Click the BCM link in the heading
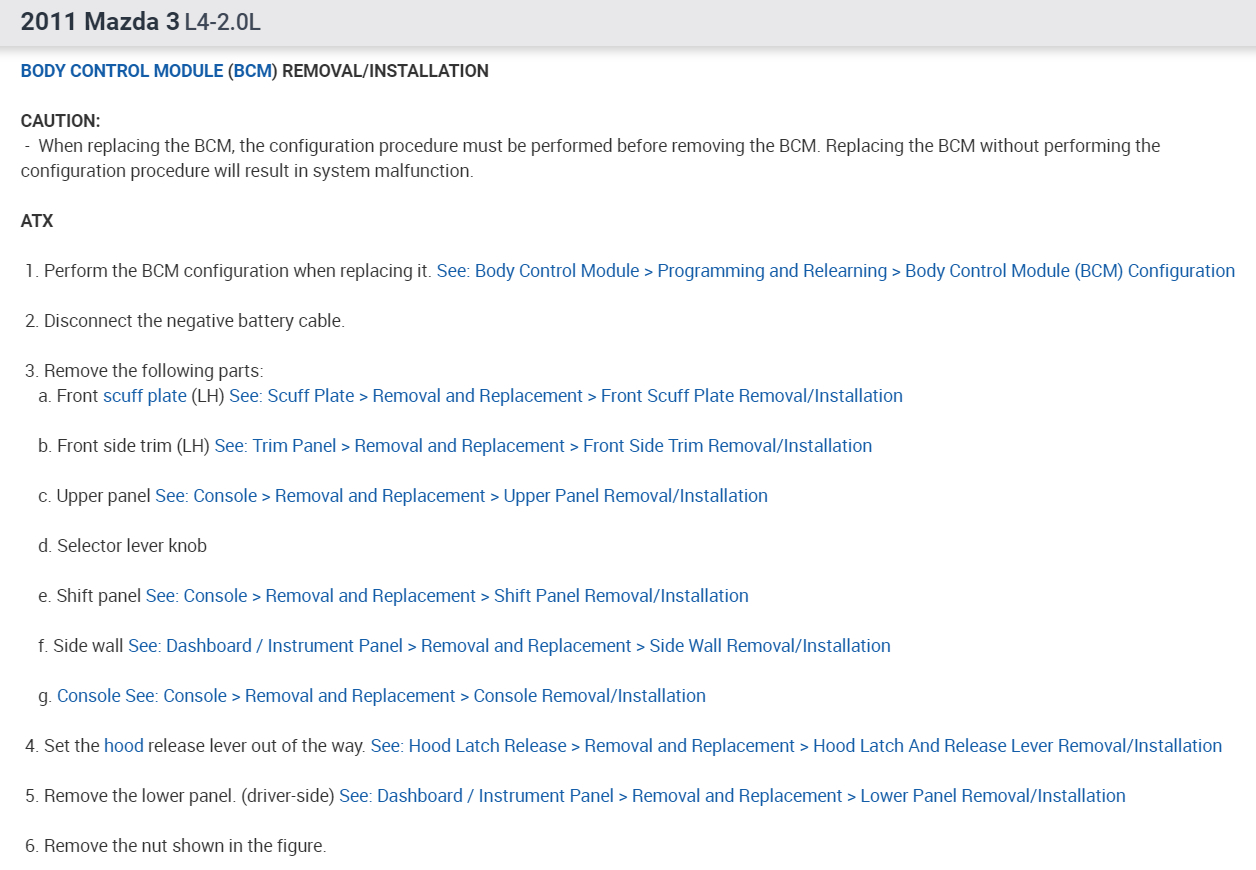This screenshot has height=870, width=1256. (x=252, y=71)
